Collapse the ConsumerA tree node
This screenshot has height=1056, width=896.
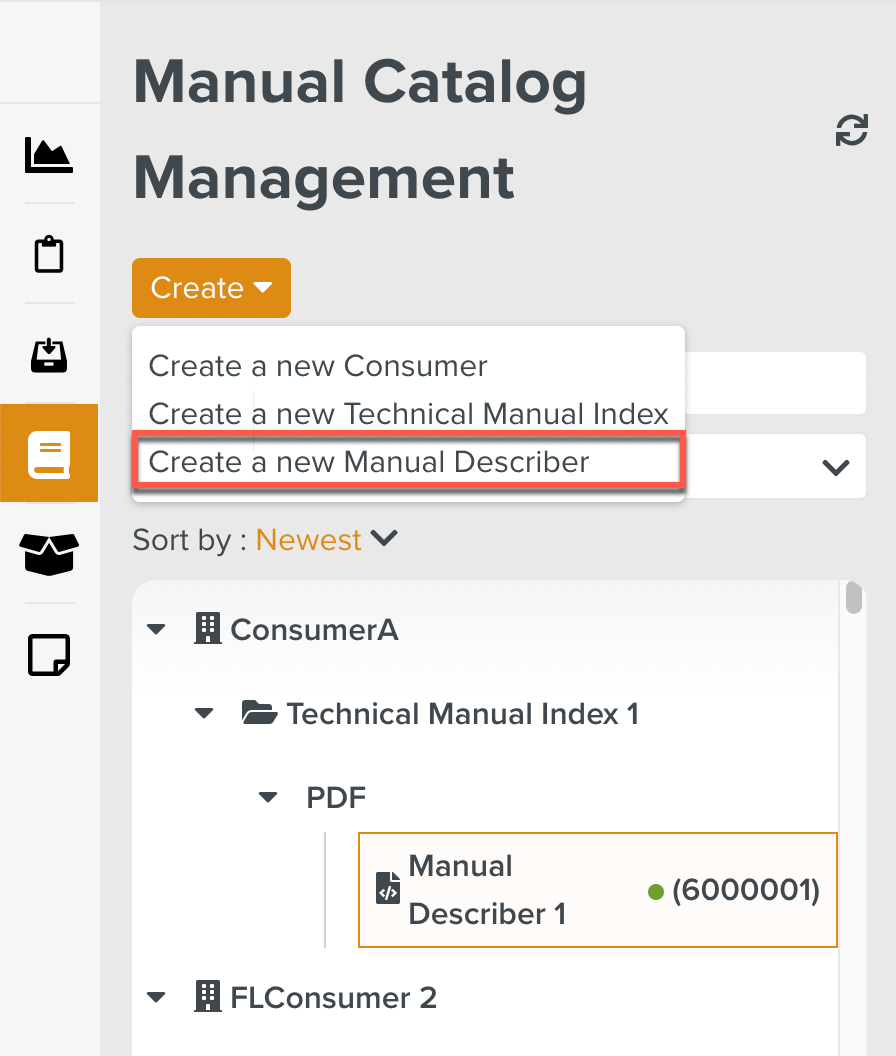[x=155, y=630]
